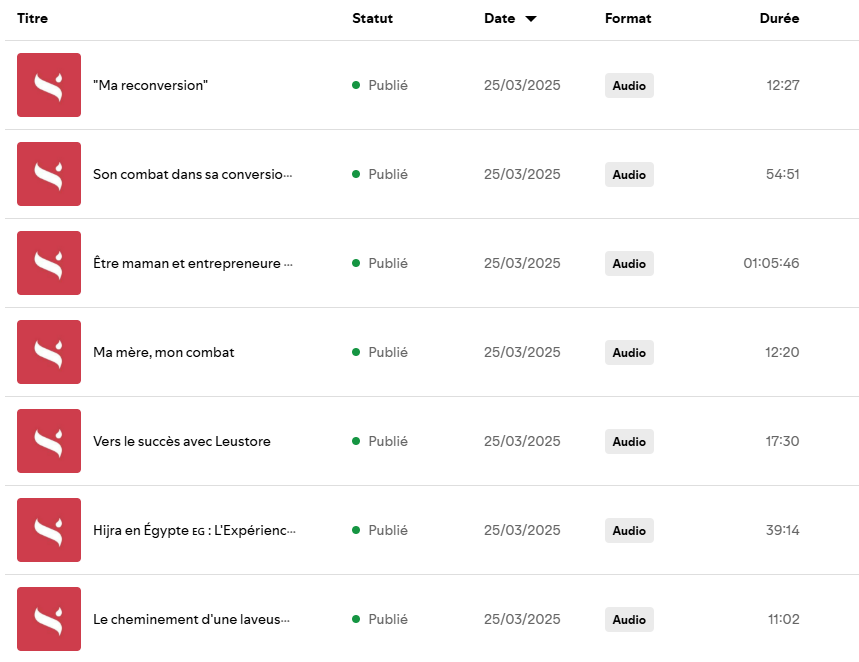Click the 11:02 duration of the last episode

coord(783,620)
